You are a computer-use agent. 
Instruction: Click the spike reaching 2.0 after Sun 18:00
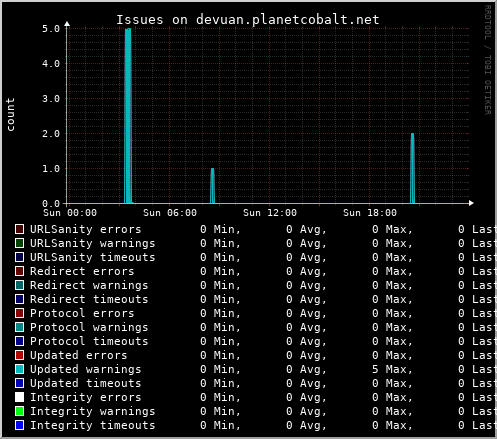(412, 168)
